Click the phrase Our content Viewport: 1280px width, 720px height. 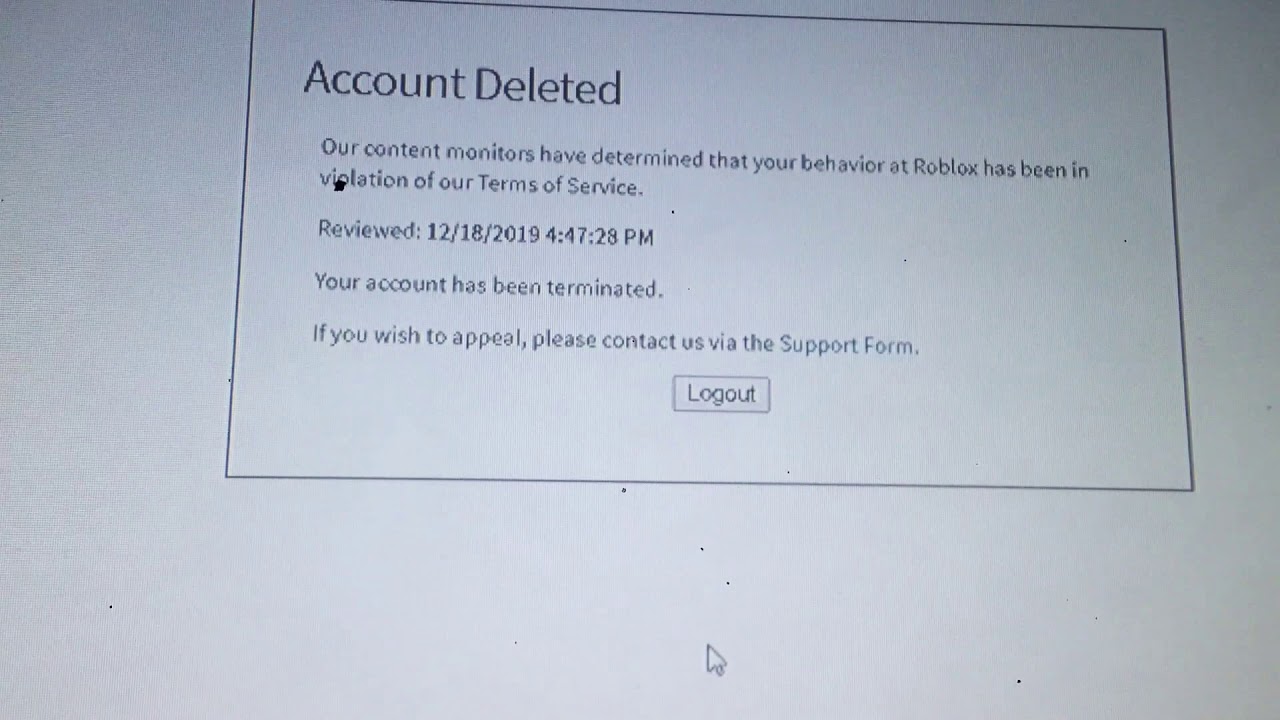380,150
